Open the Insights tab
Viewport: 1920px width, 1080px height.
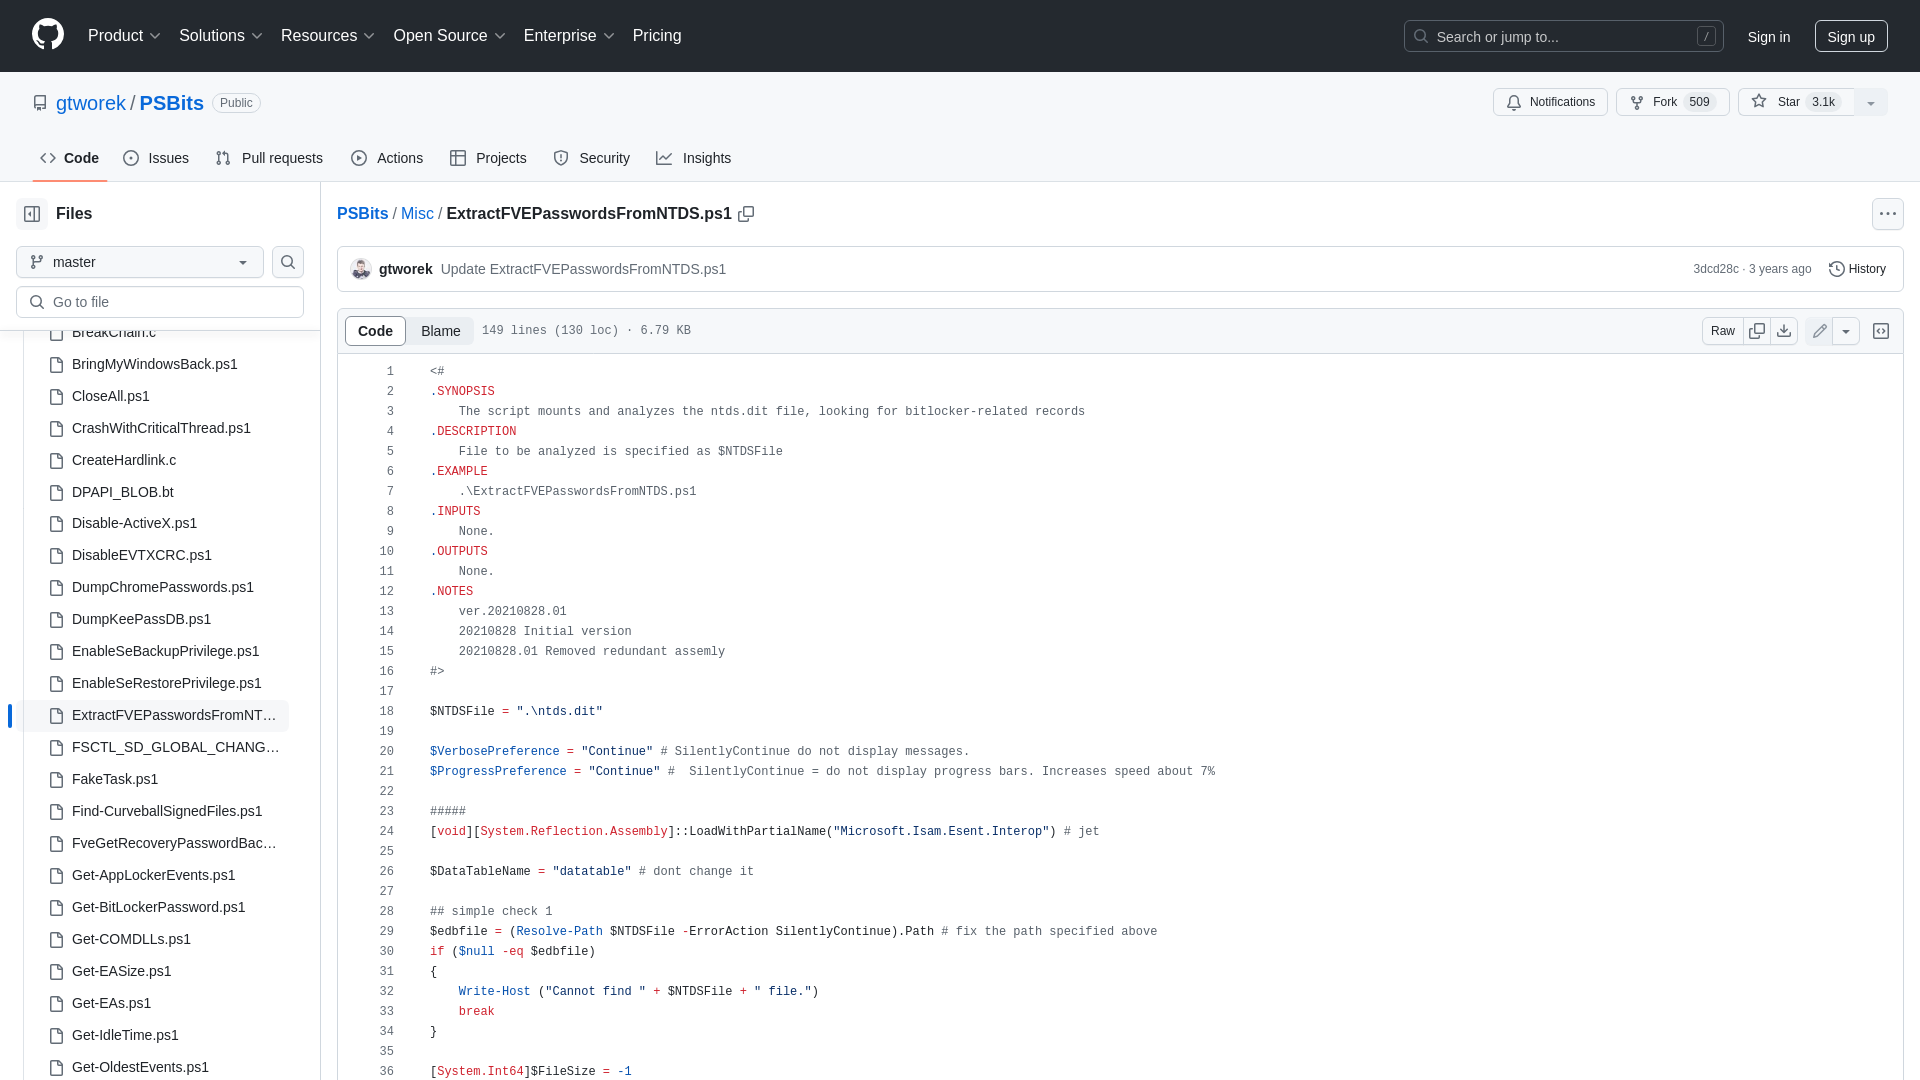pyautogui.click(x=693, y=158)
